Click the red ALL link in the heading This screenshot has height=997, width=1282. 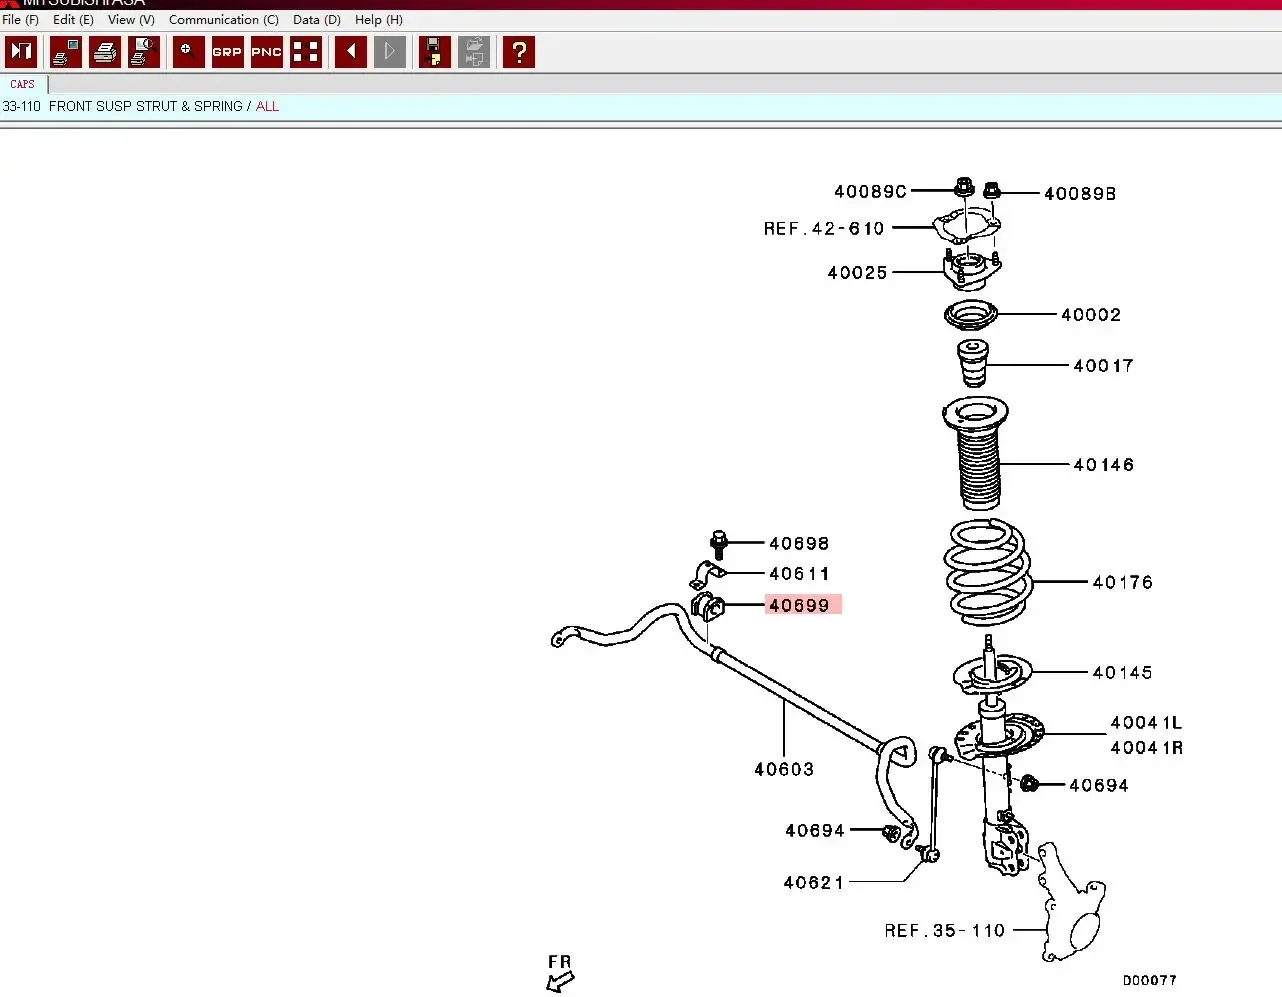click(x=267, y=106)
